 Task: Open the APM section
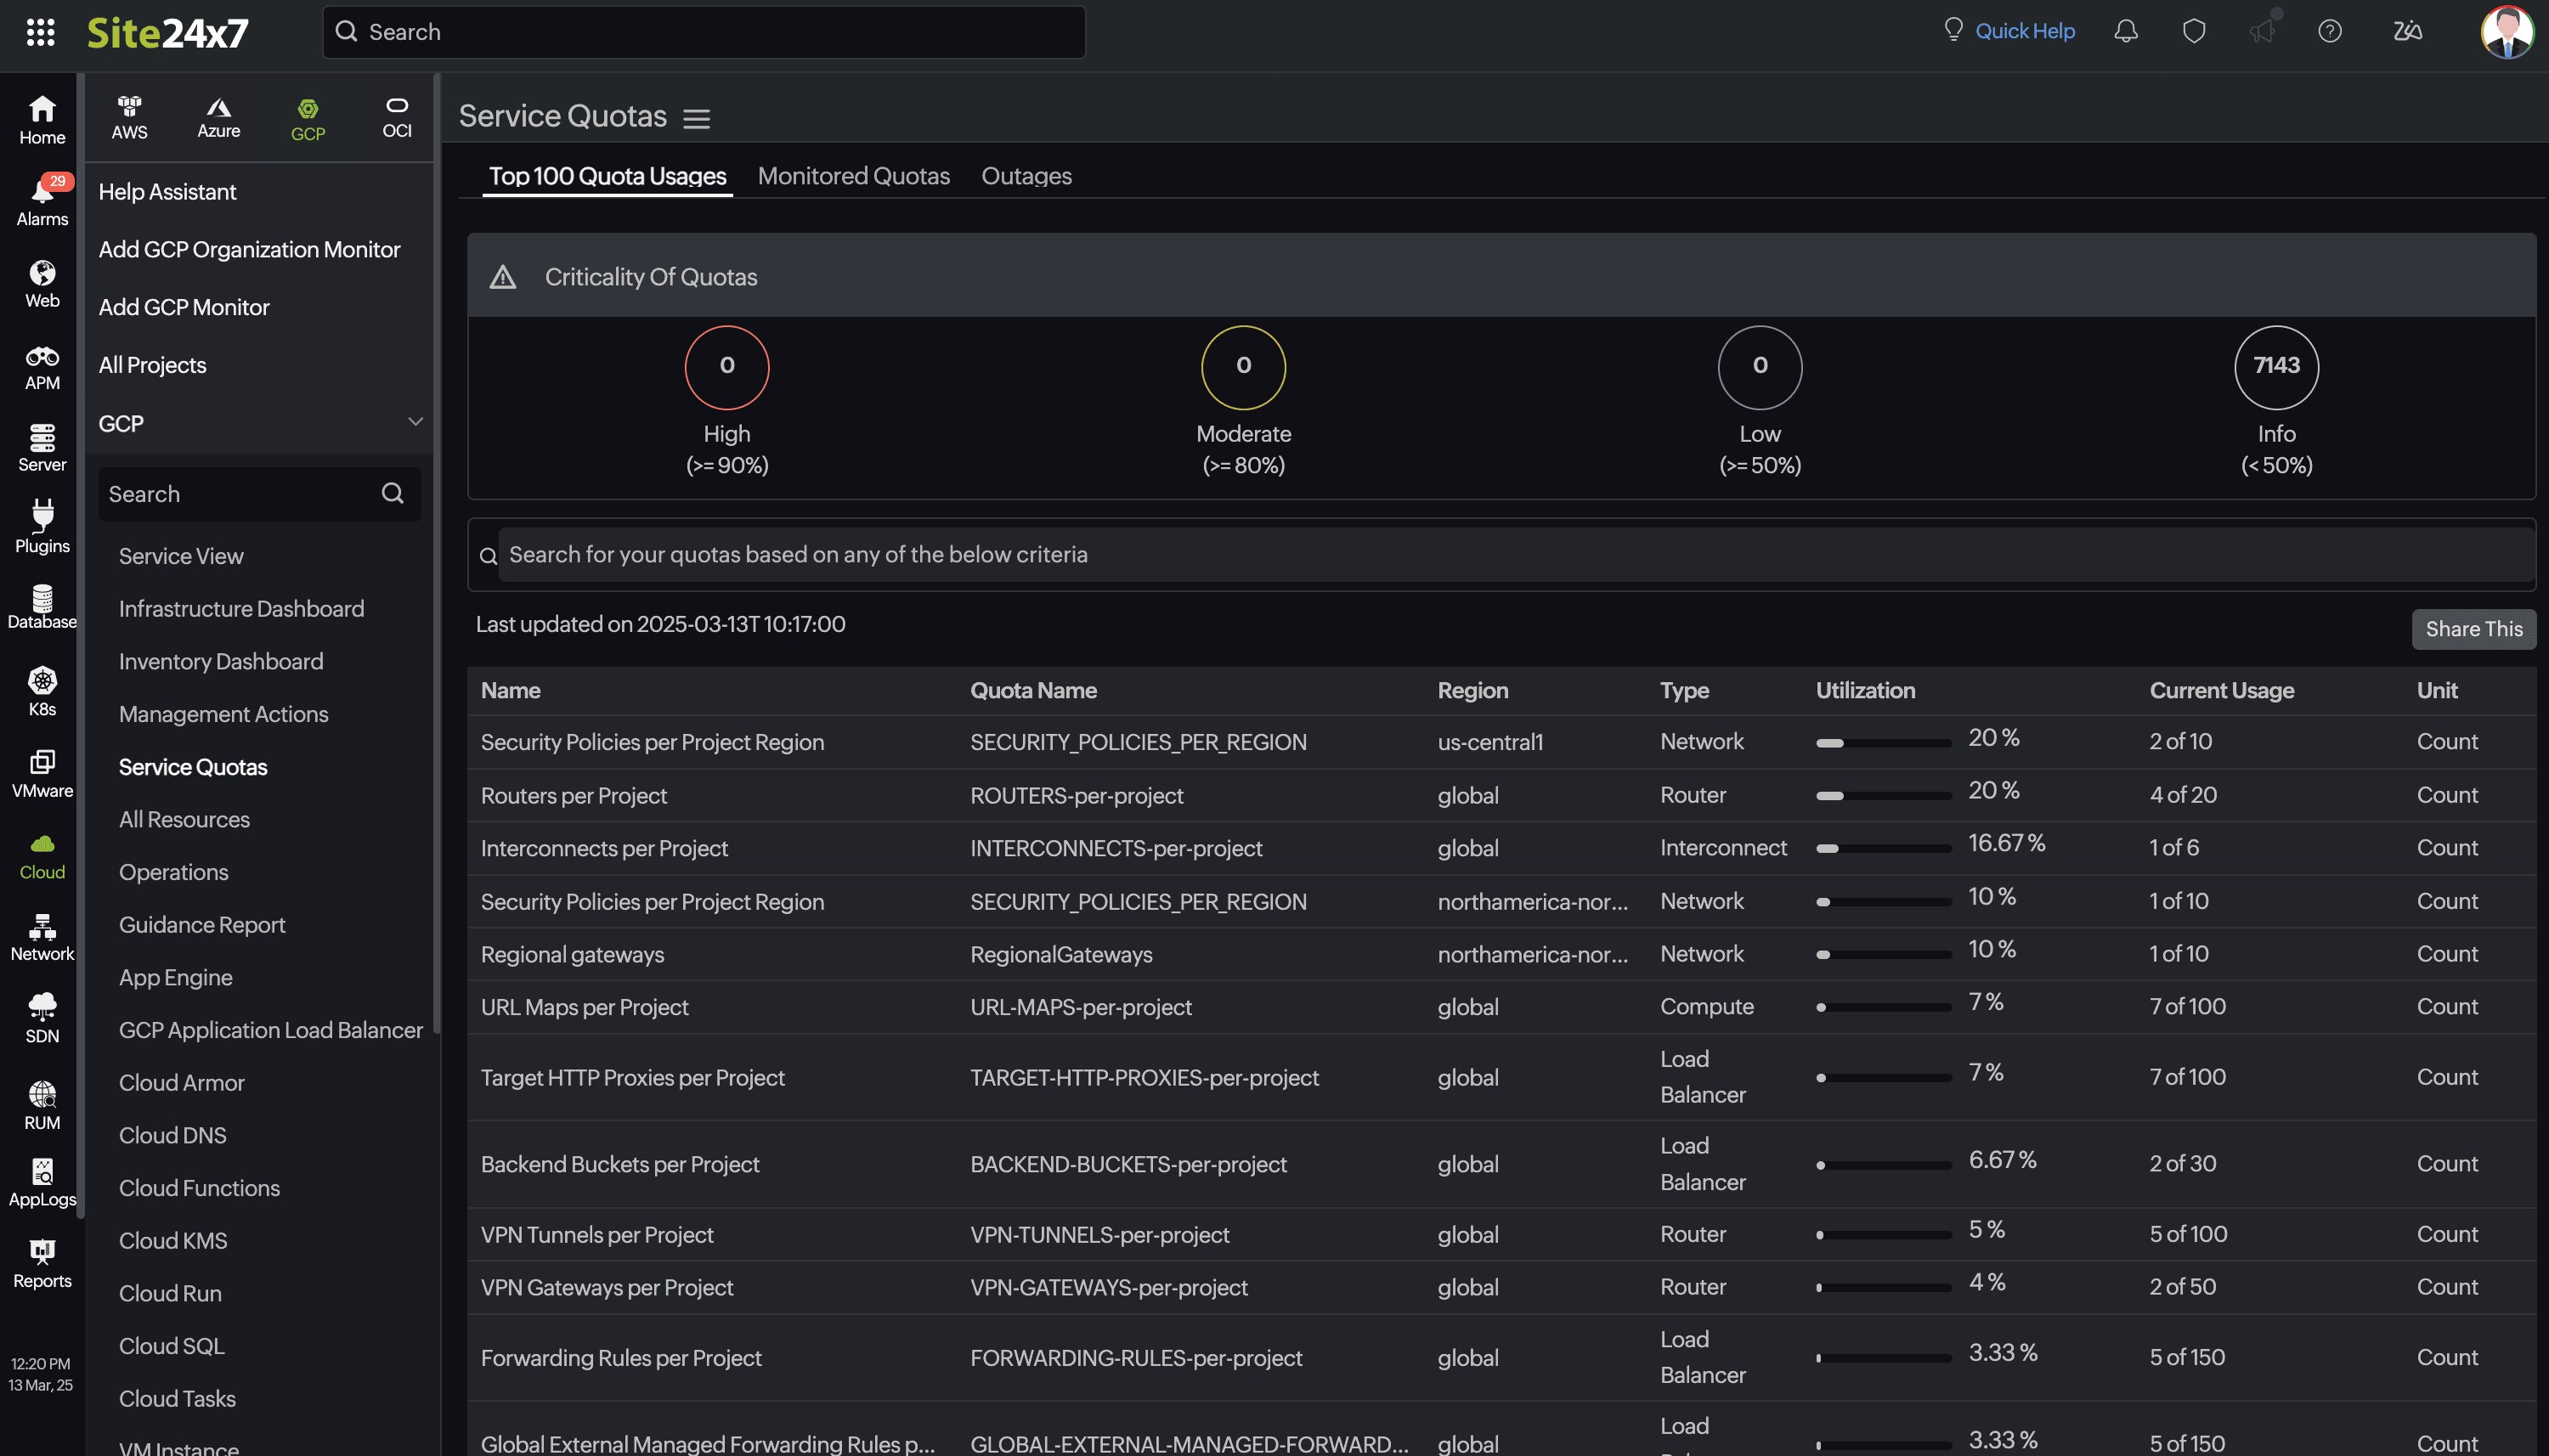42,366
